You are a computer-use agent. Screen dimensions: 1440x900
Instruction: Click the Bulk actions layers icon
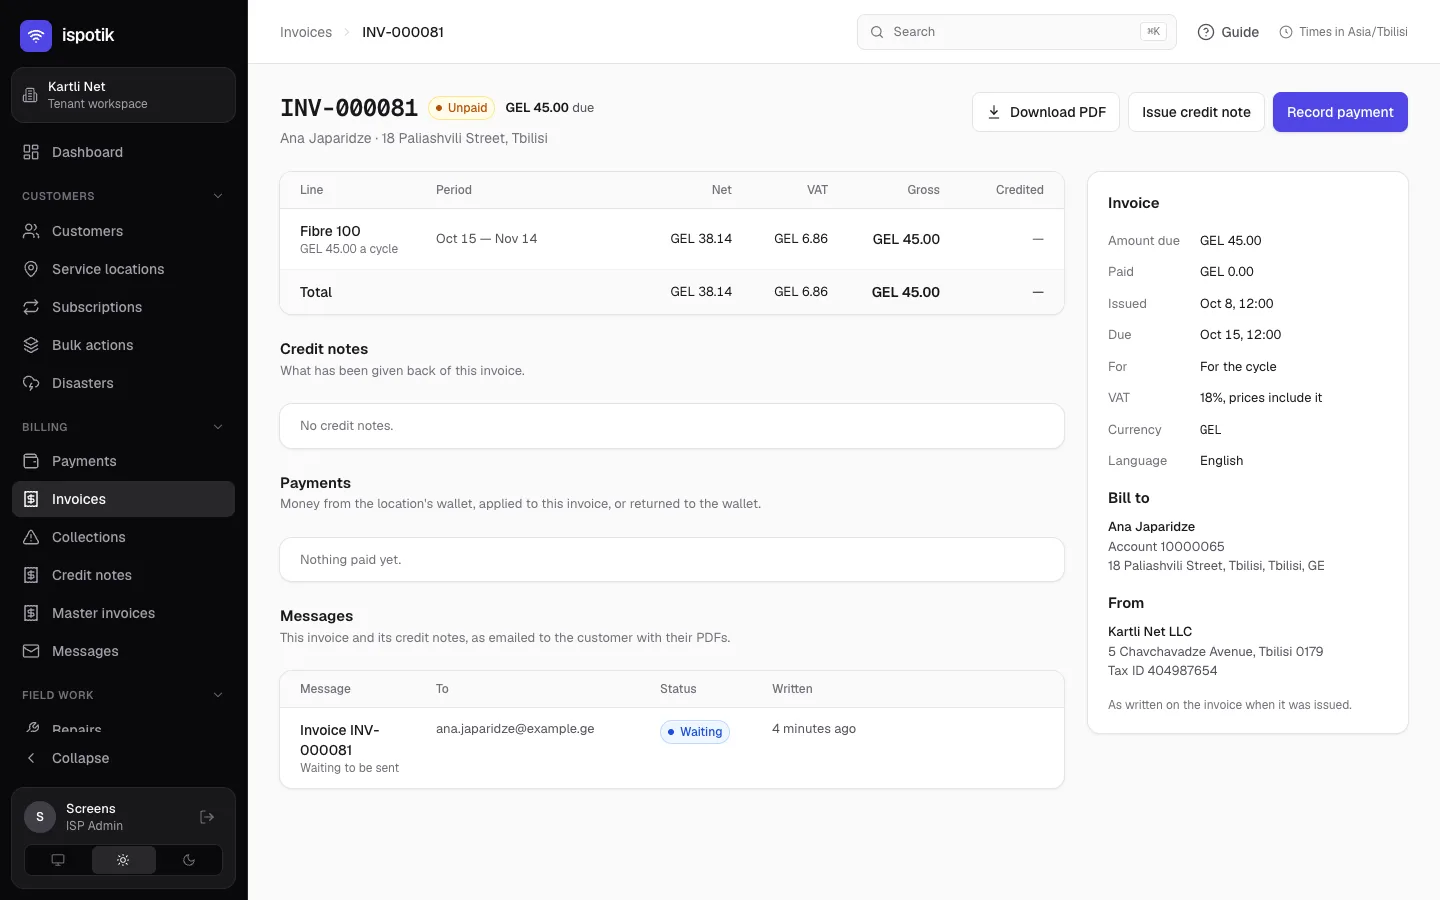[31, 345]
